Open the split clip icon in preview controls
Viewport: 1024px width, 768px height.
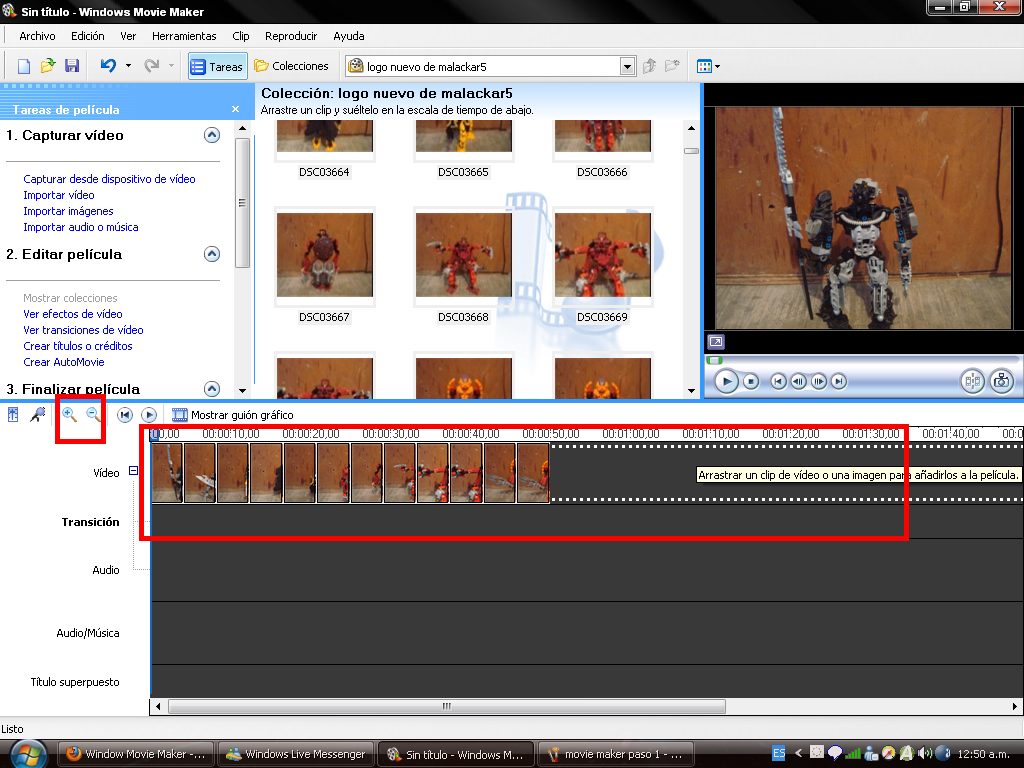point(970,381)
